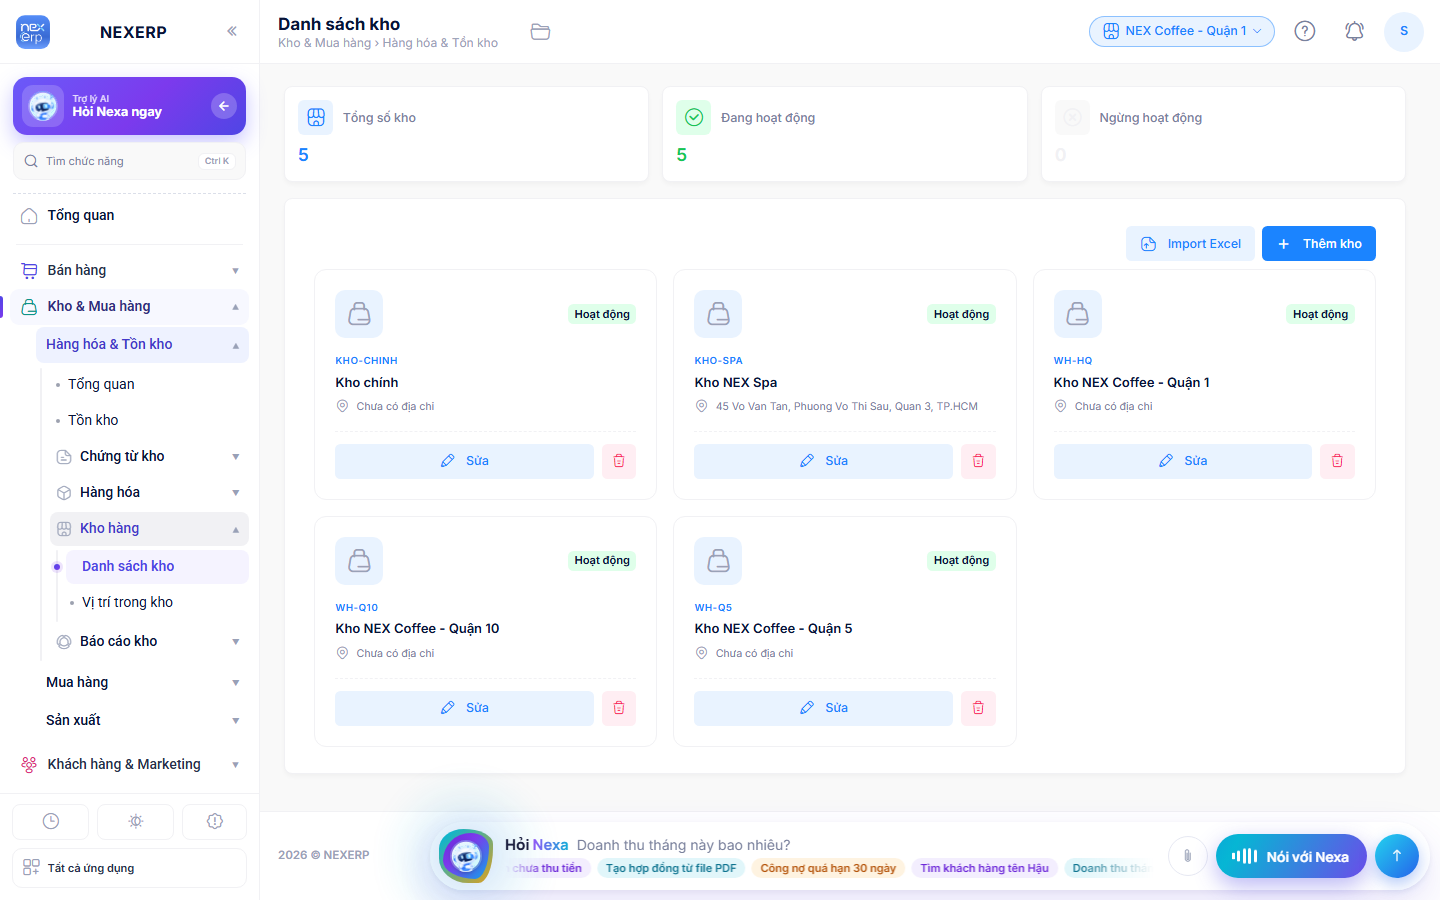Click the arrow icon on Hỏi Nexa banner

click(x=224, y=106)
